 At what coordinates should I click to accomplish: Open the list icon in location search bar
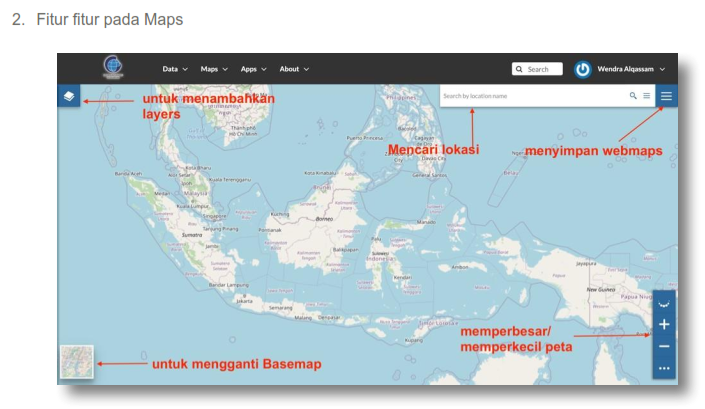(x=646, y=96)
